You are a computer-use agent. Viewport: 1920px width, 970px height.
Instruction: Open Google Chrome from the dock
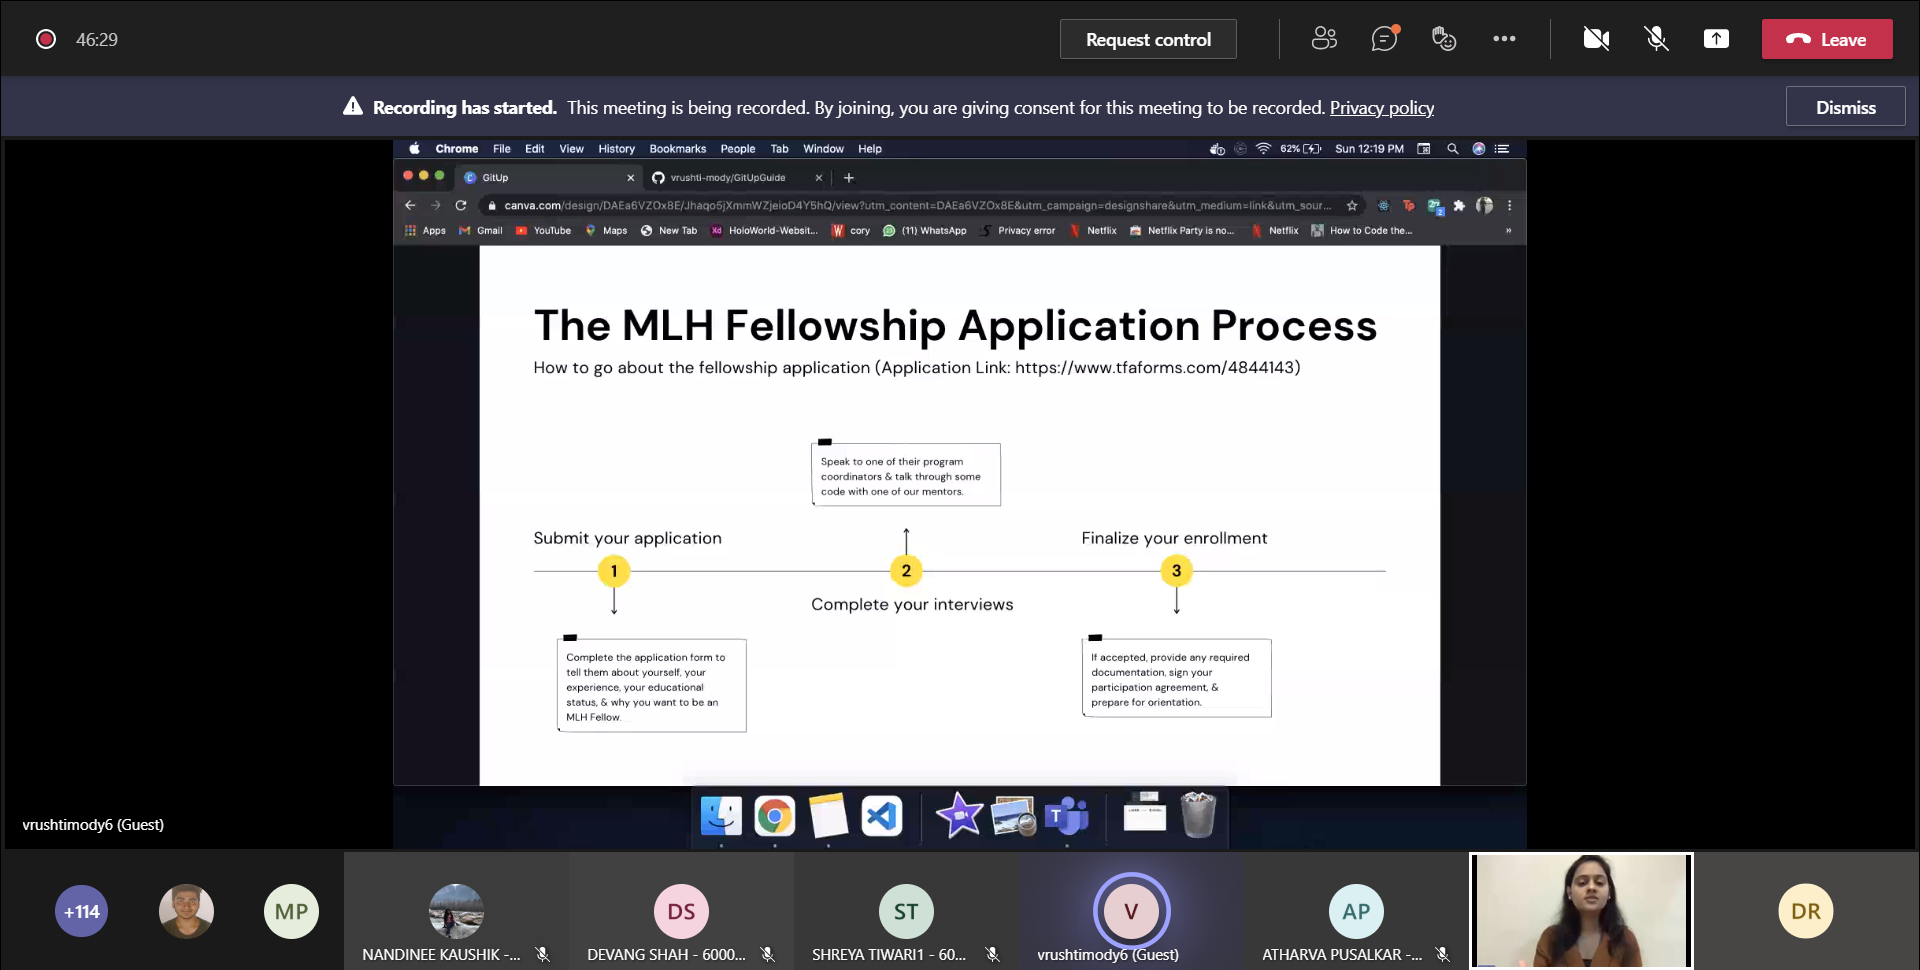[774, 816]
